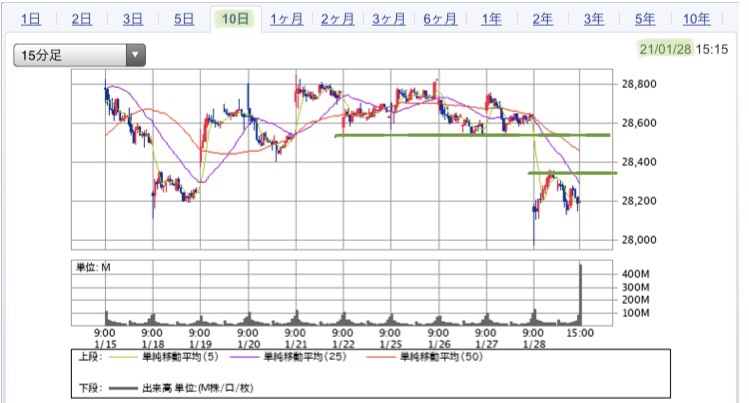Click the 300M volume axis label

tap(635, 287)
